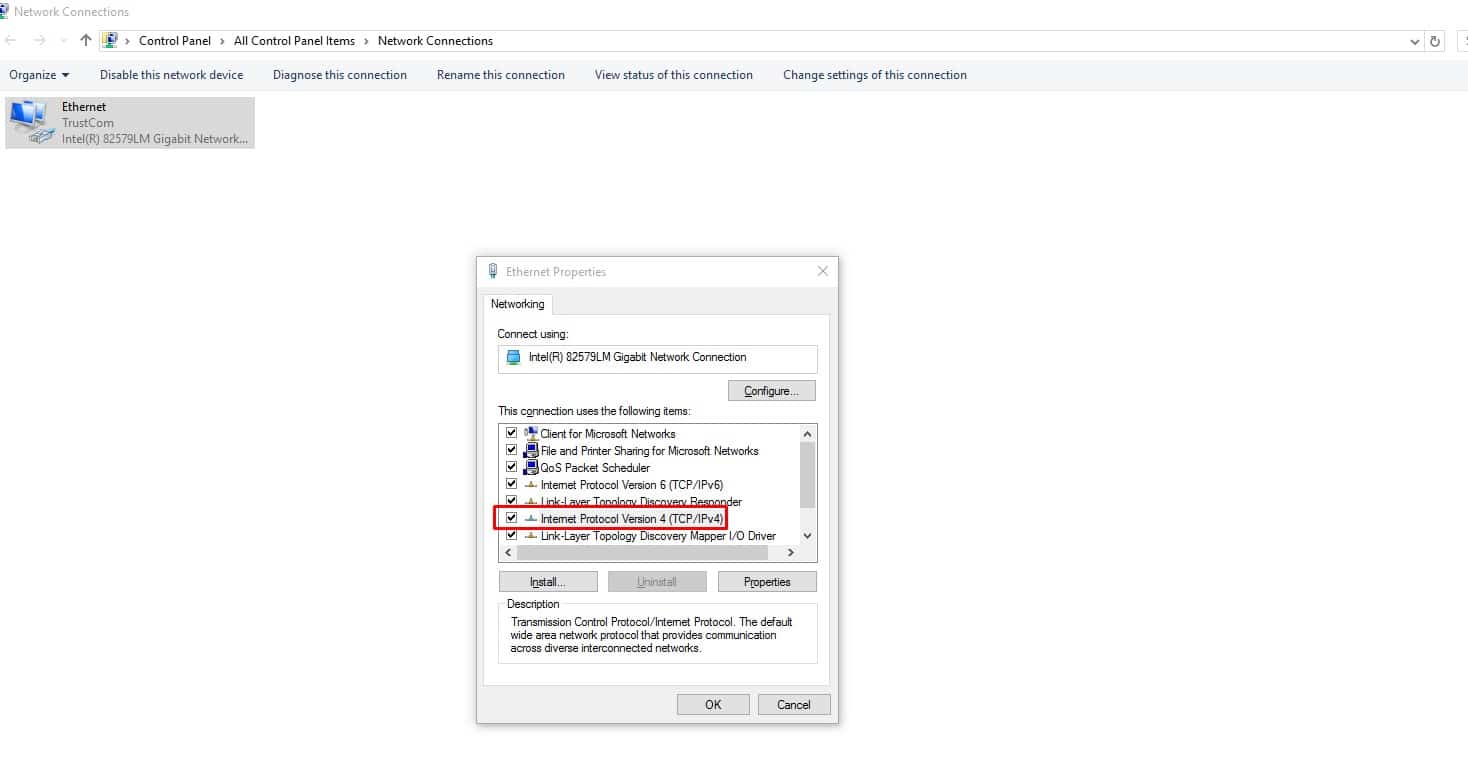Select the Client for Microsoft Networks item
This screenshot has height=776, width=1468.
[x=607, y=434]
